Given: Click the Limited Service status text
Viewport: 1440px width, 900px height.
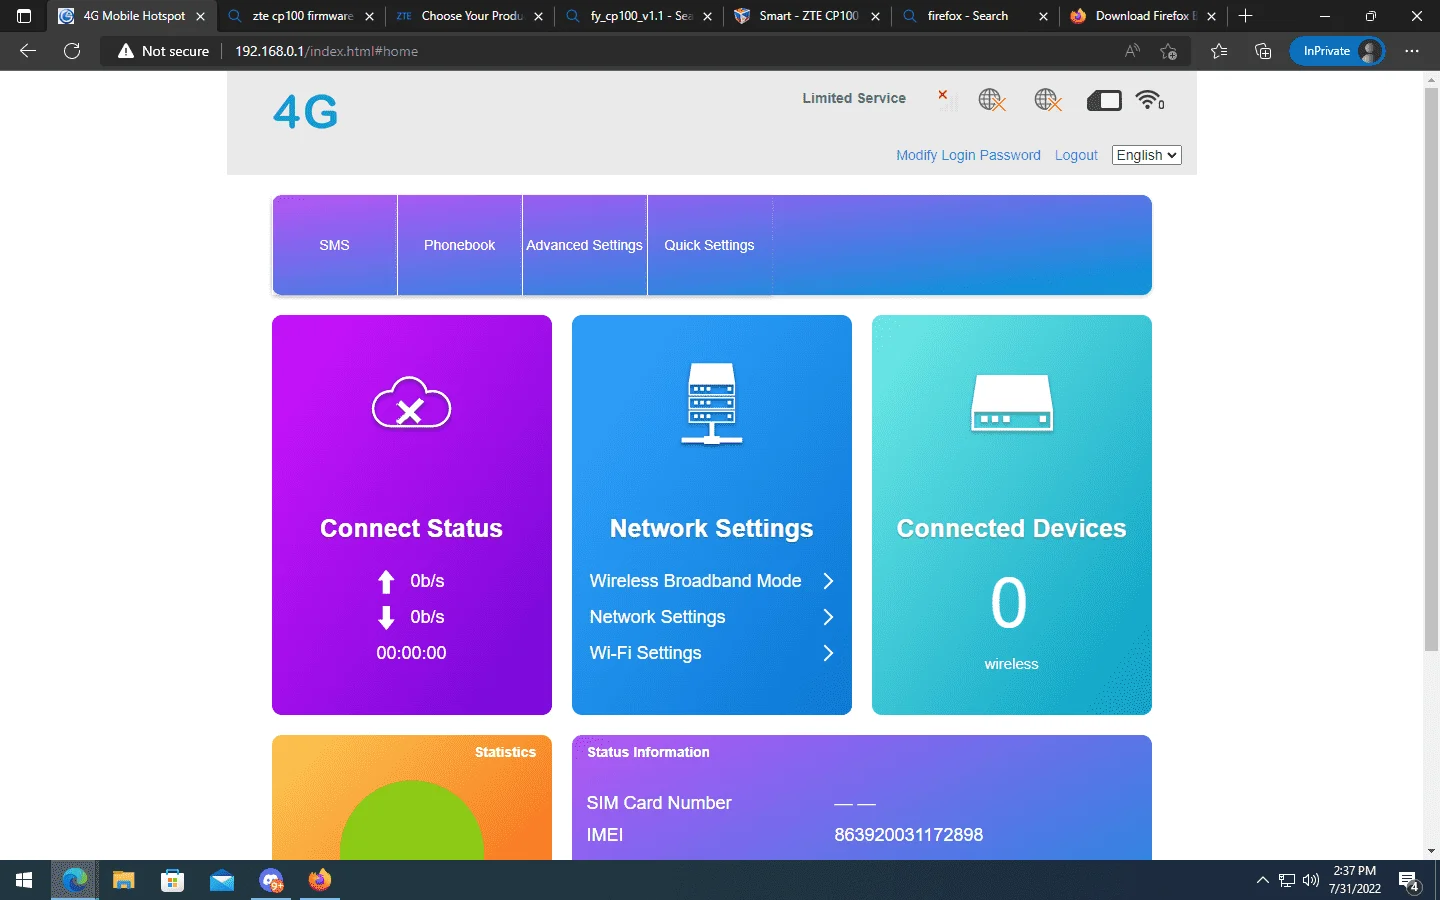Looking at the screenshot, I should point(854,98).
